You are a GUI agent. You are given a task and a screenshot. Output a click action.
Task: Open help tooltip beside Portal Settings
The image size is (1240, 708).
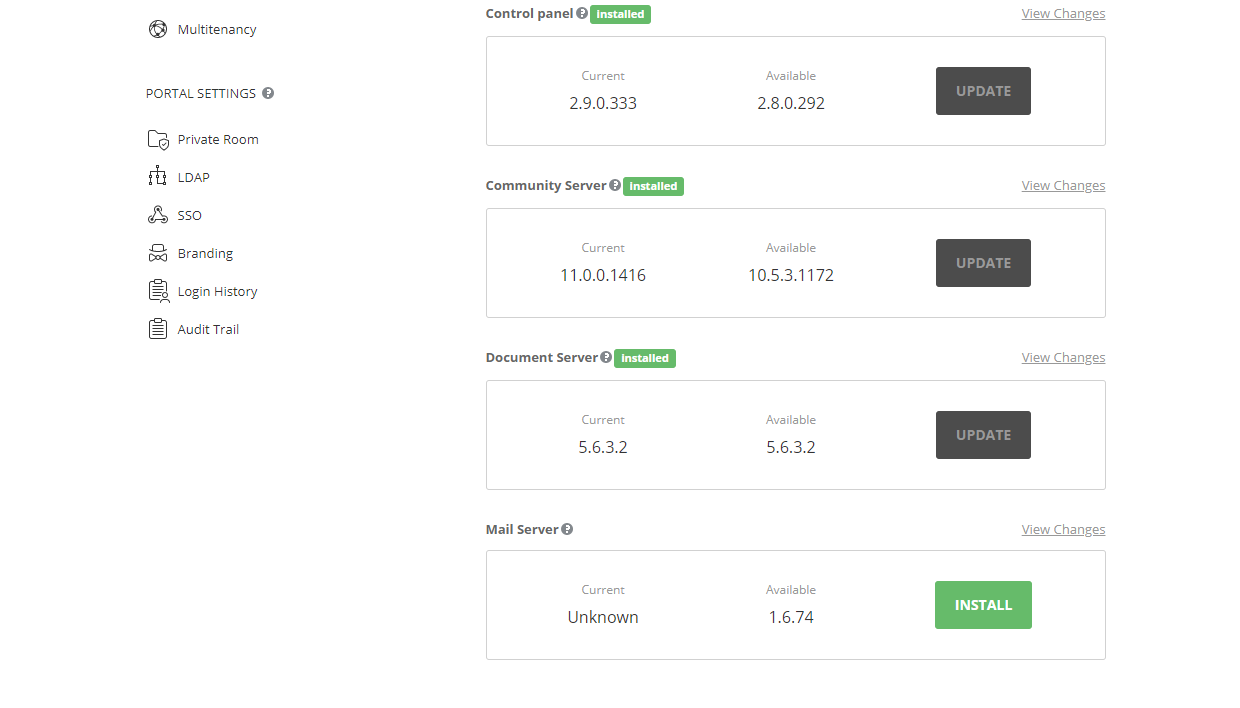pos(268,93)
